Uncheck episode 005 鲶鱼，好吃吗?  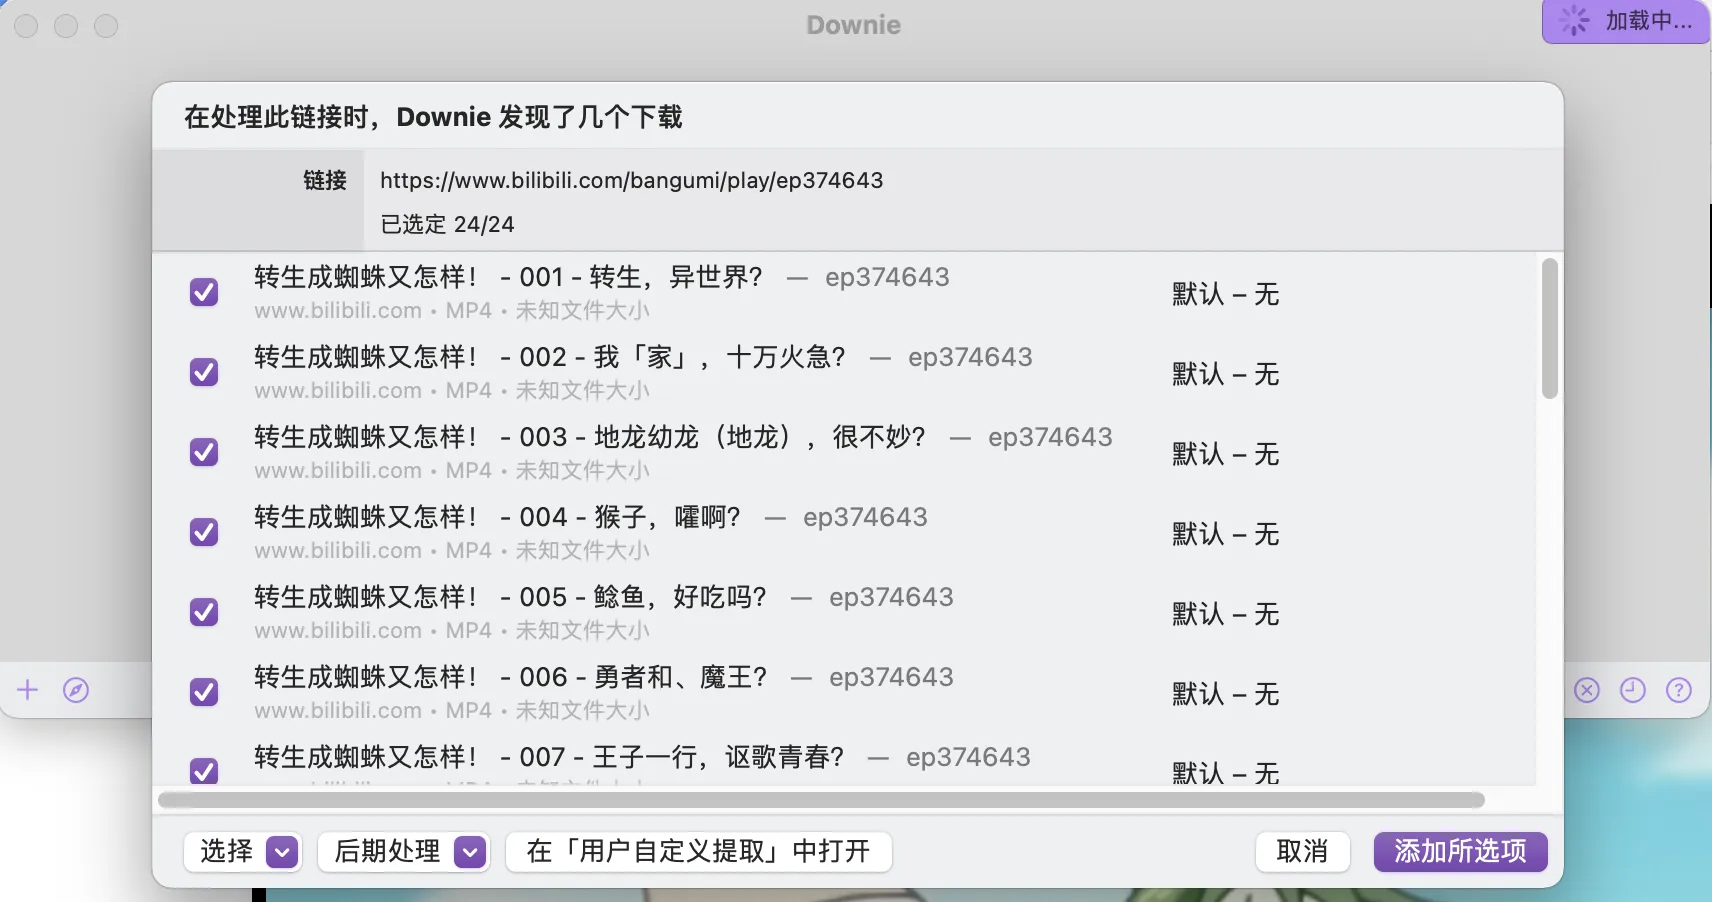tap(203, 611)
